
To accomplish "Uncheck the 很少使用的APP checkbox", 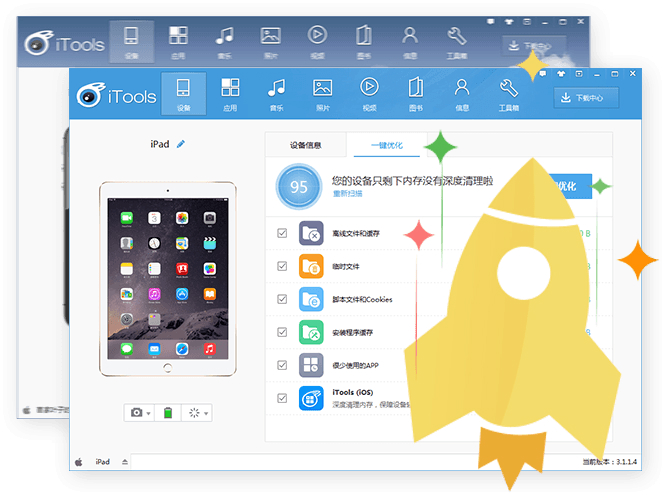I will (282, 365).
